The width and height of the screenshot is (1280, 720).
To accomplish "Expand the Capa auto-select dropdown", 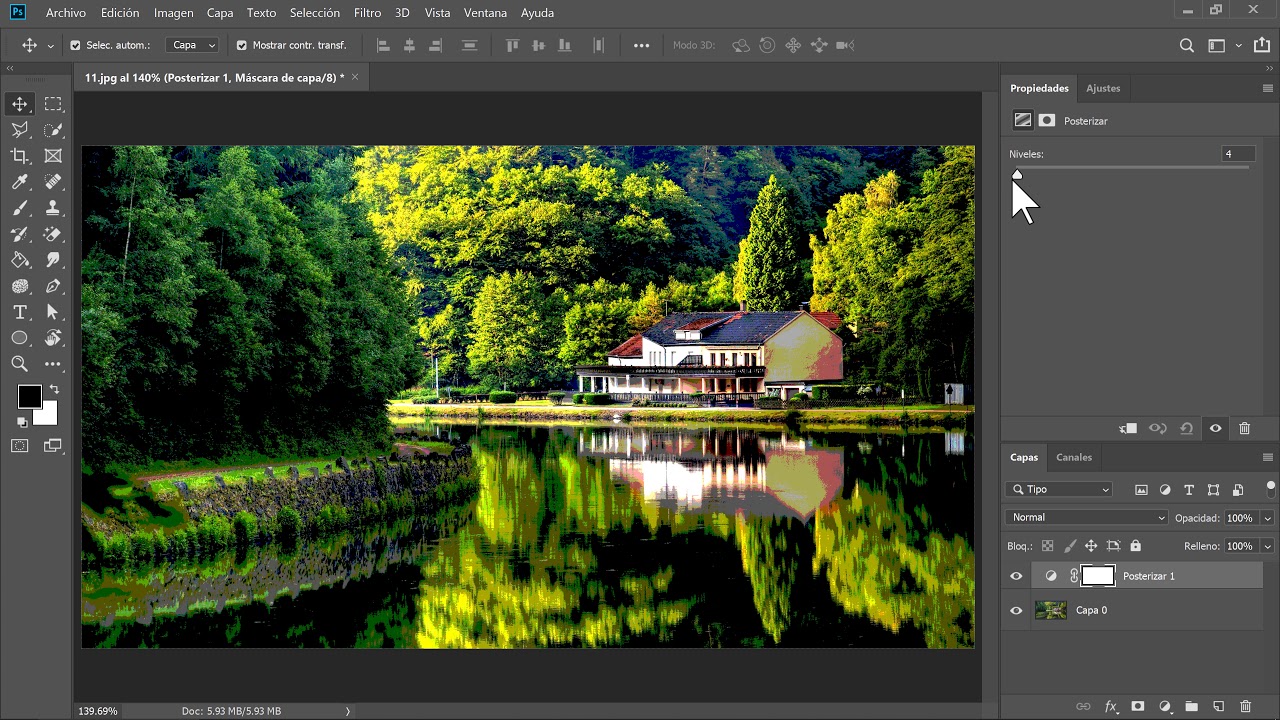I will pyautogui.click(x=192, y=45).
